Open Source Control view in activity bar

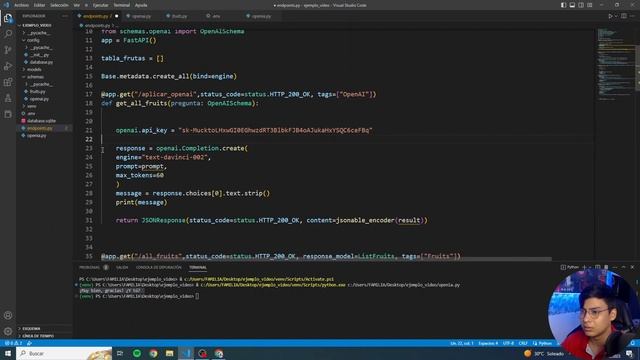pyautogui.click(x=8, y=50)
